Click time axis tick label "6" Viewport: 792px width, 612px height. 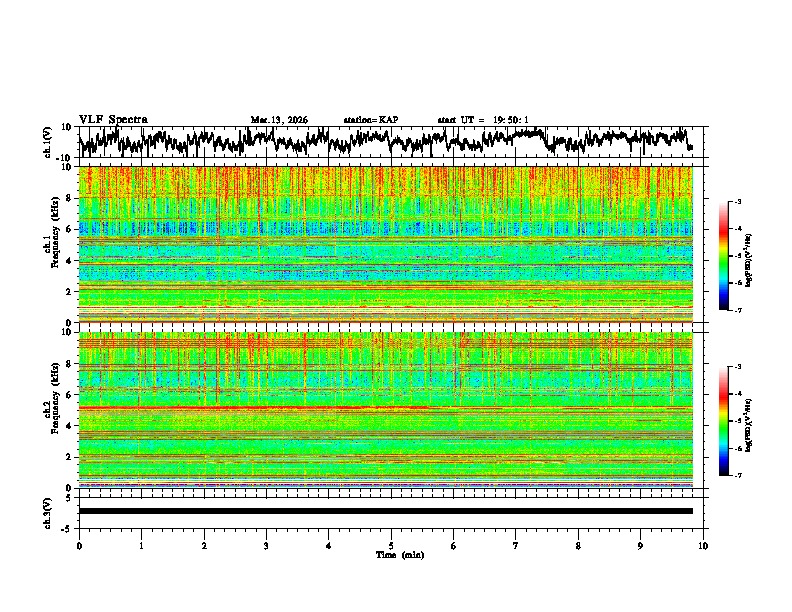click(454, 546)
